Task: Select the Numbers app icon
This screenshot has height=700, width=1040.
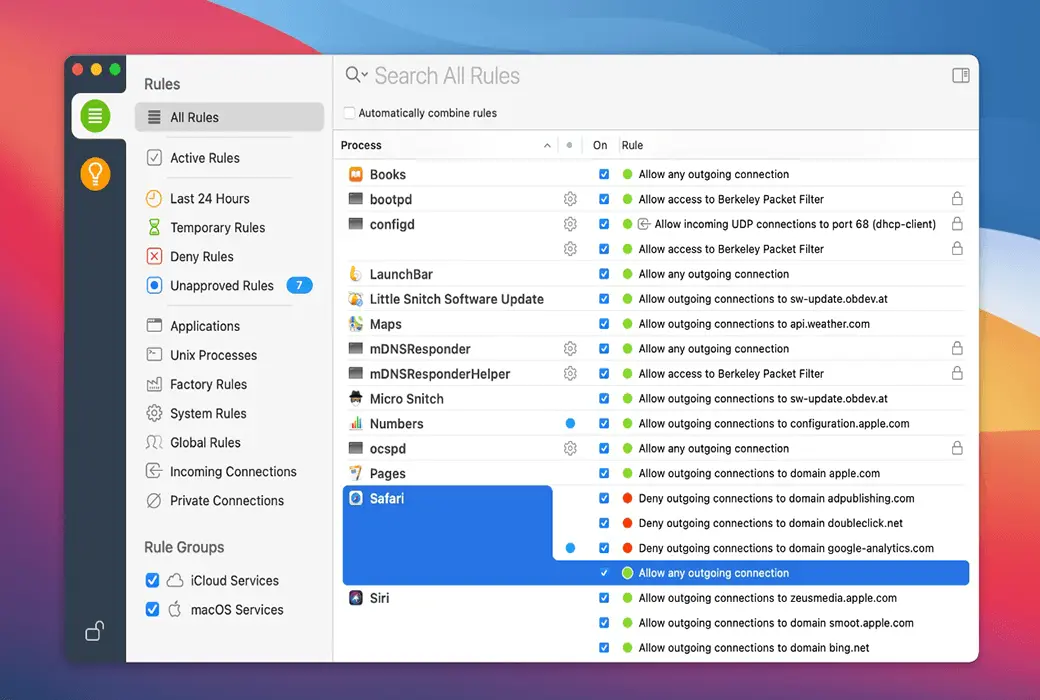Action: pos(356,423)
